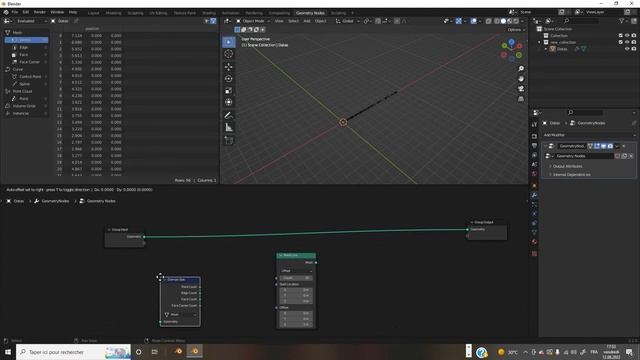The image size is (640, 360).
Task: Open the Add Modifier dropdown
Action: coord(589,135)
